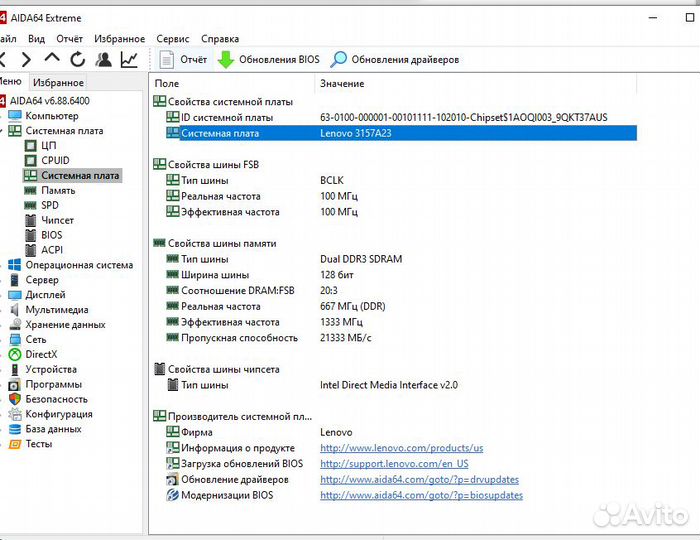Image resolution: width=700 pixels, height=540 pixels.
Task: Select the Lenovo 3157A23 row
Action: point(401,133)
